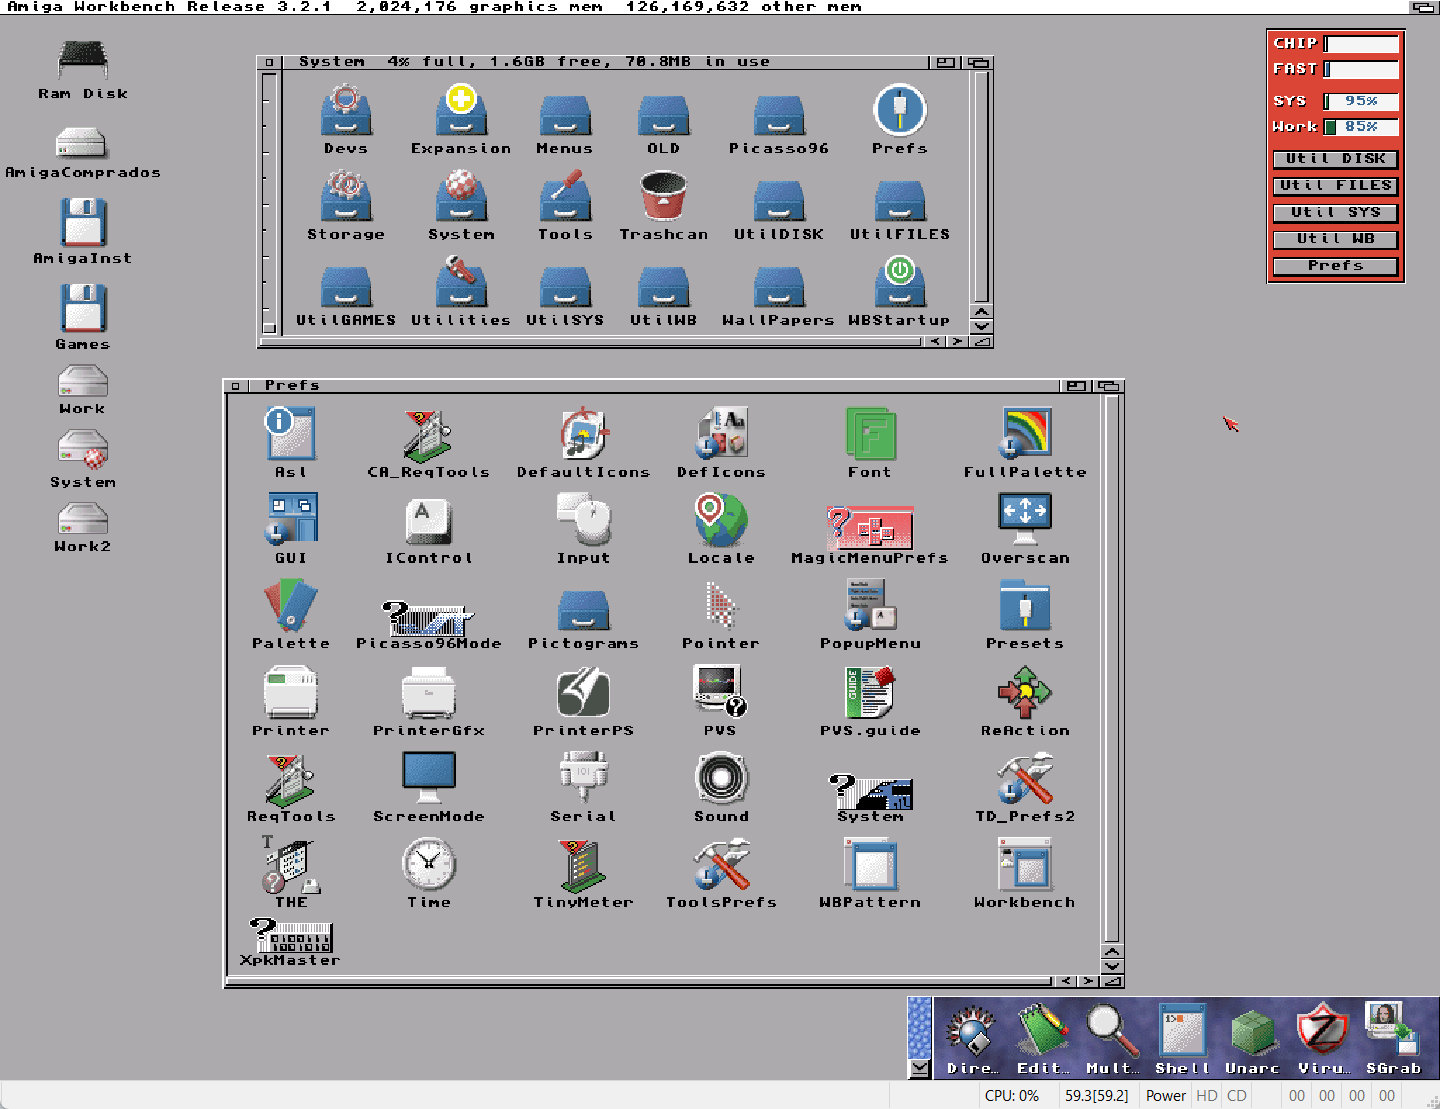
Task: Click the Work disk usage gauge
Action: (x=1361, y=127)
